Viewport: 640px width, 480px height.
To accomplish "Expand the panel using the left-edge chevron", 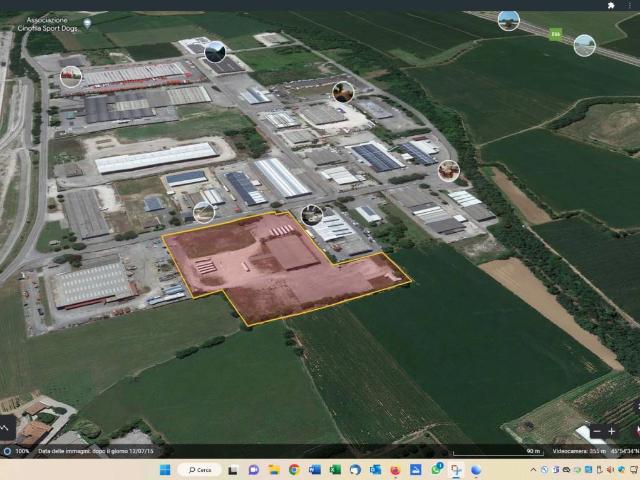I will tap(5, 427).
